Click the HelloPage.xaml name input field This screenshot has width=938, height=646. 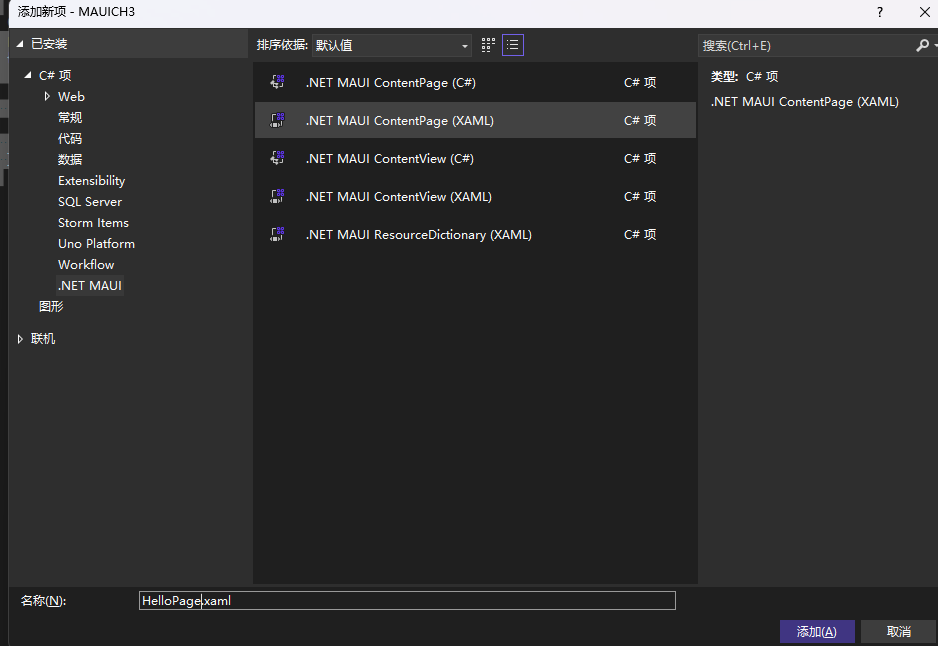tap(406, 600)
